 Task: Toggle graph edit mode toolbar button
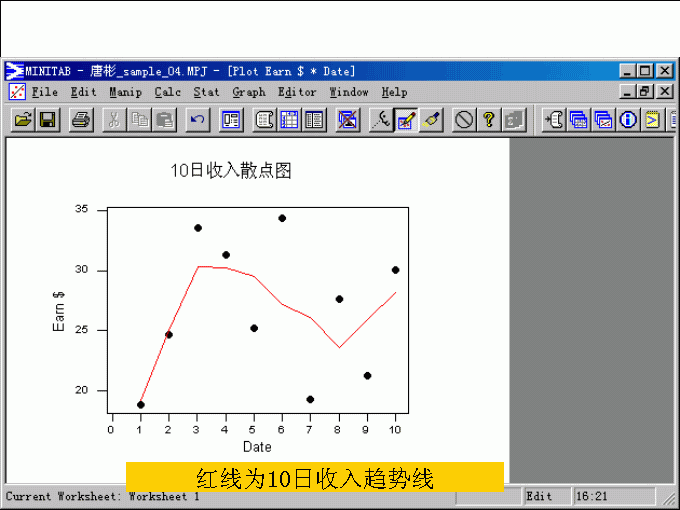(x=406, y=120)
